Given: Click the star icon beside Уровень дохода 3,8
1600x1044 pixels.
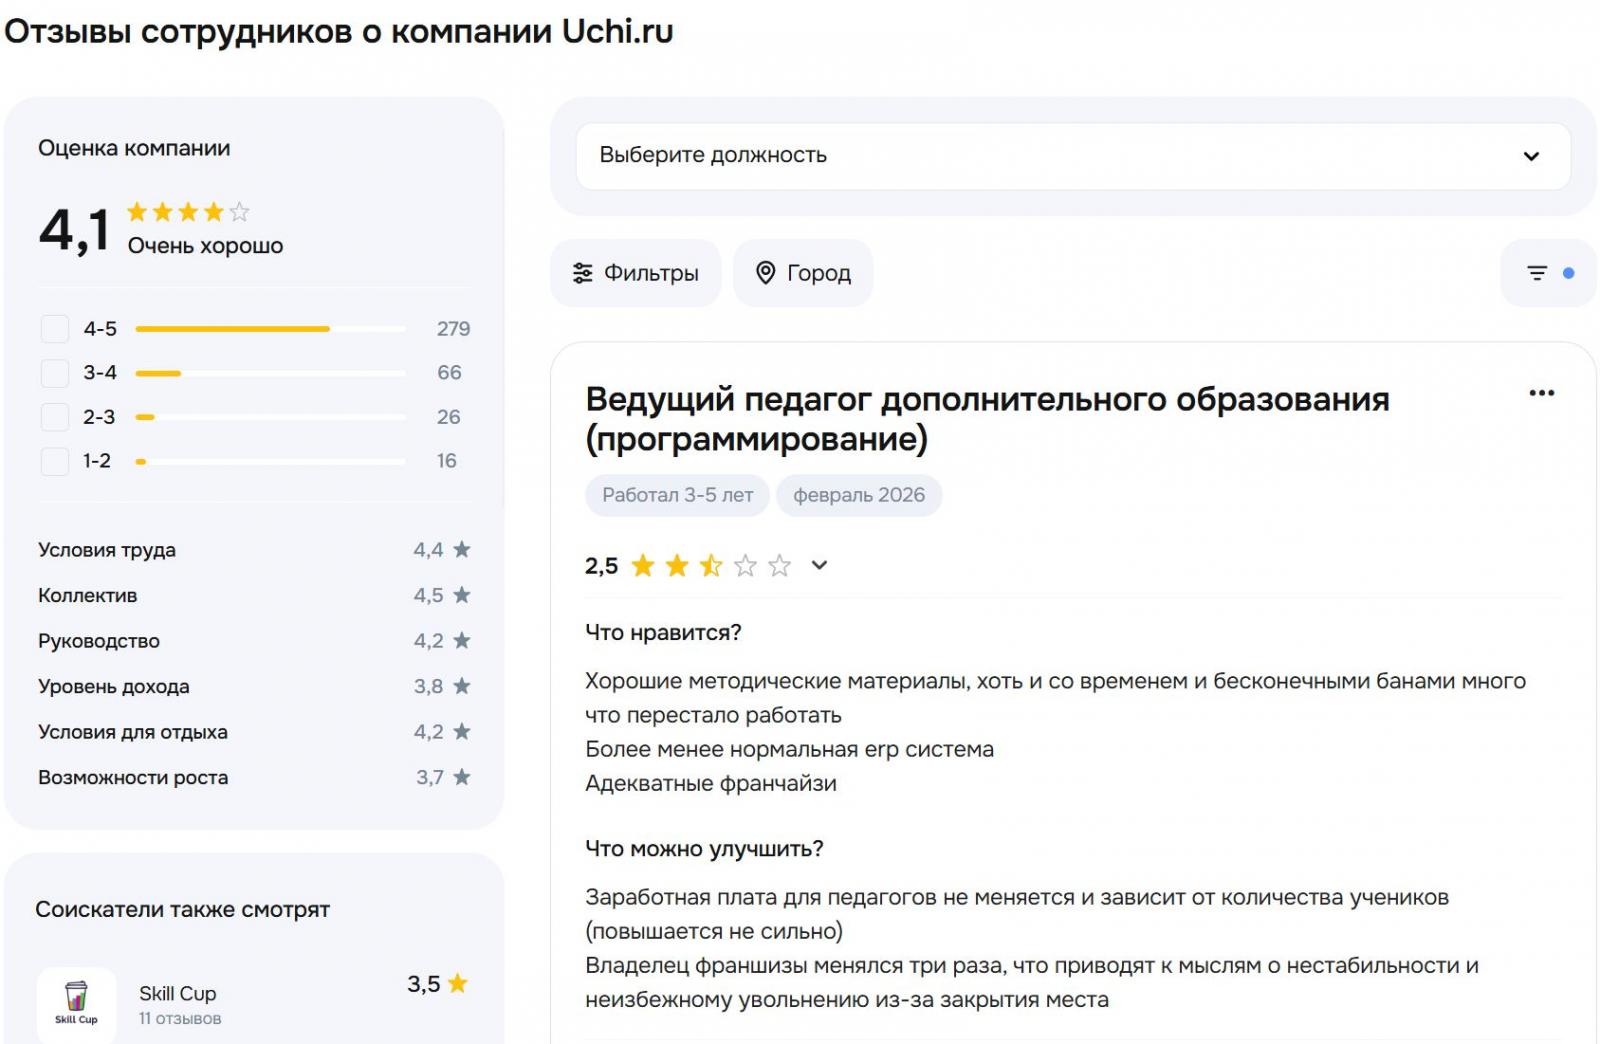Looking at the screenshot, I should click(x=461, y=686).
